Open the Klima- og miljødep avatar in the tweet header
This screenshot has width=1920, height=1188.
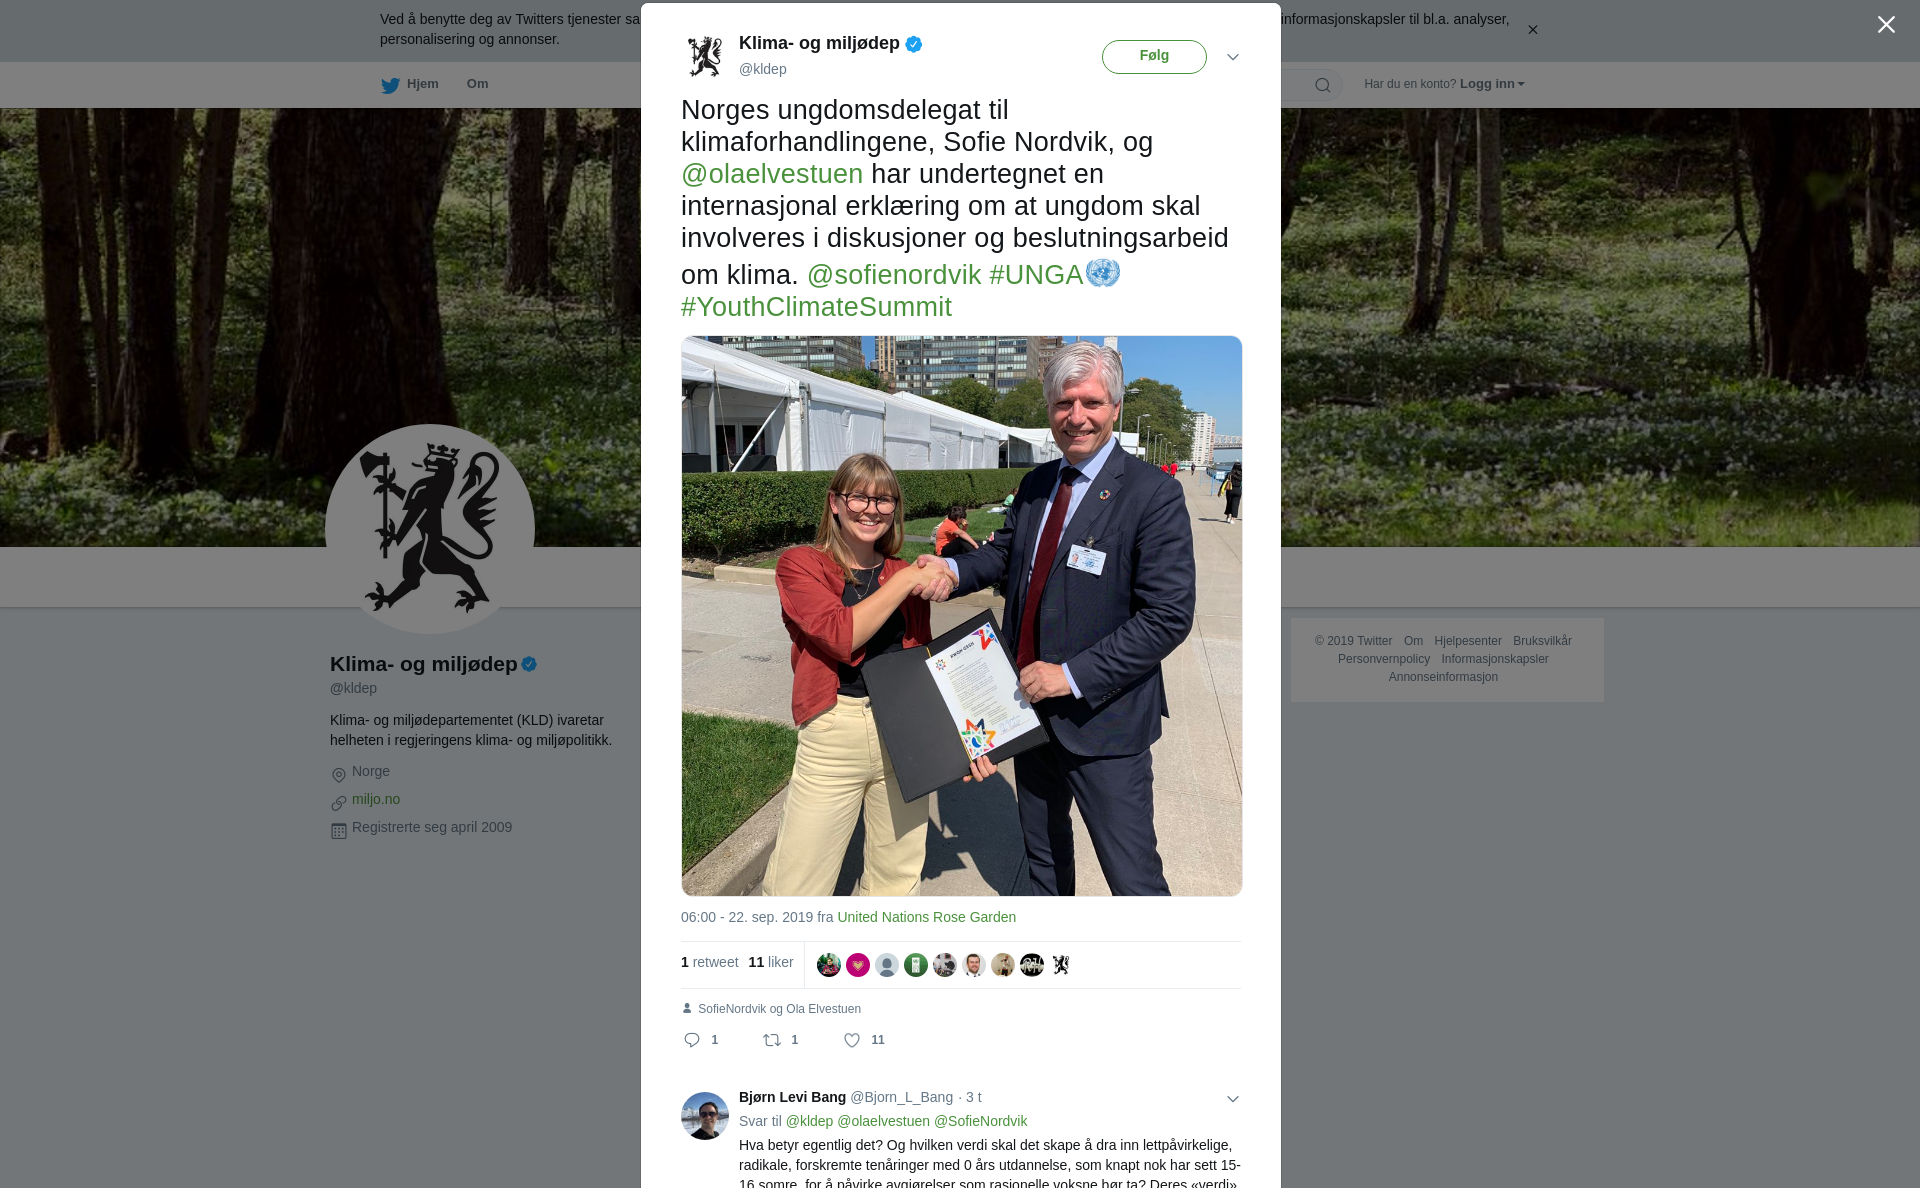tap(705, 57)
